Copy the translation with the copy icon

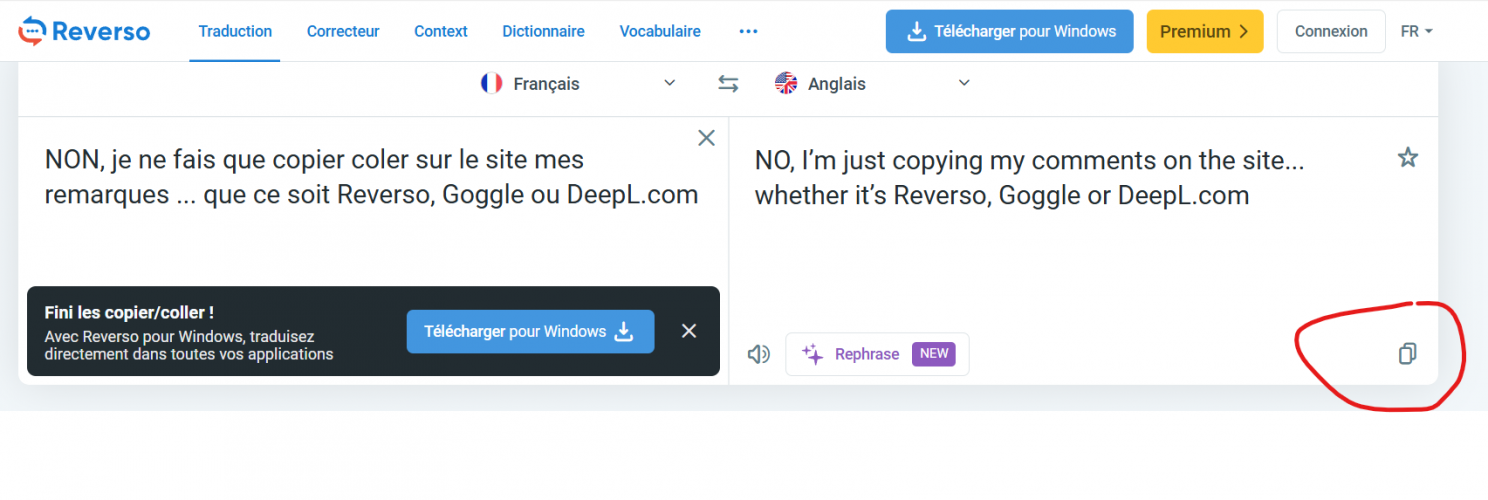tap(1407, 353)
